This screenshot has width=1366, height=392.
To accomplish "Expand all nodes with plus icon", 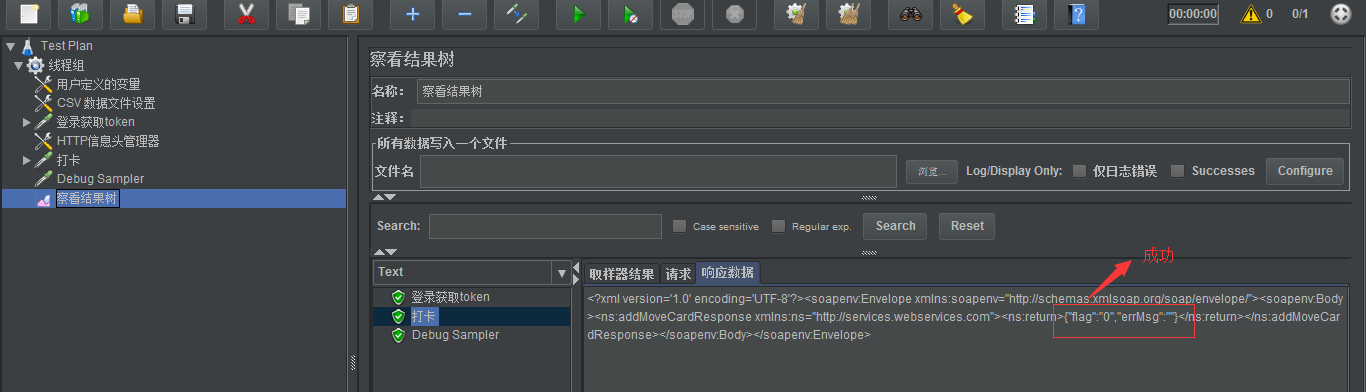I will tap(412, 14).
